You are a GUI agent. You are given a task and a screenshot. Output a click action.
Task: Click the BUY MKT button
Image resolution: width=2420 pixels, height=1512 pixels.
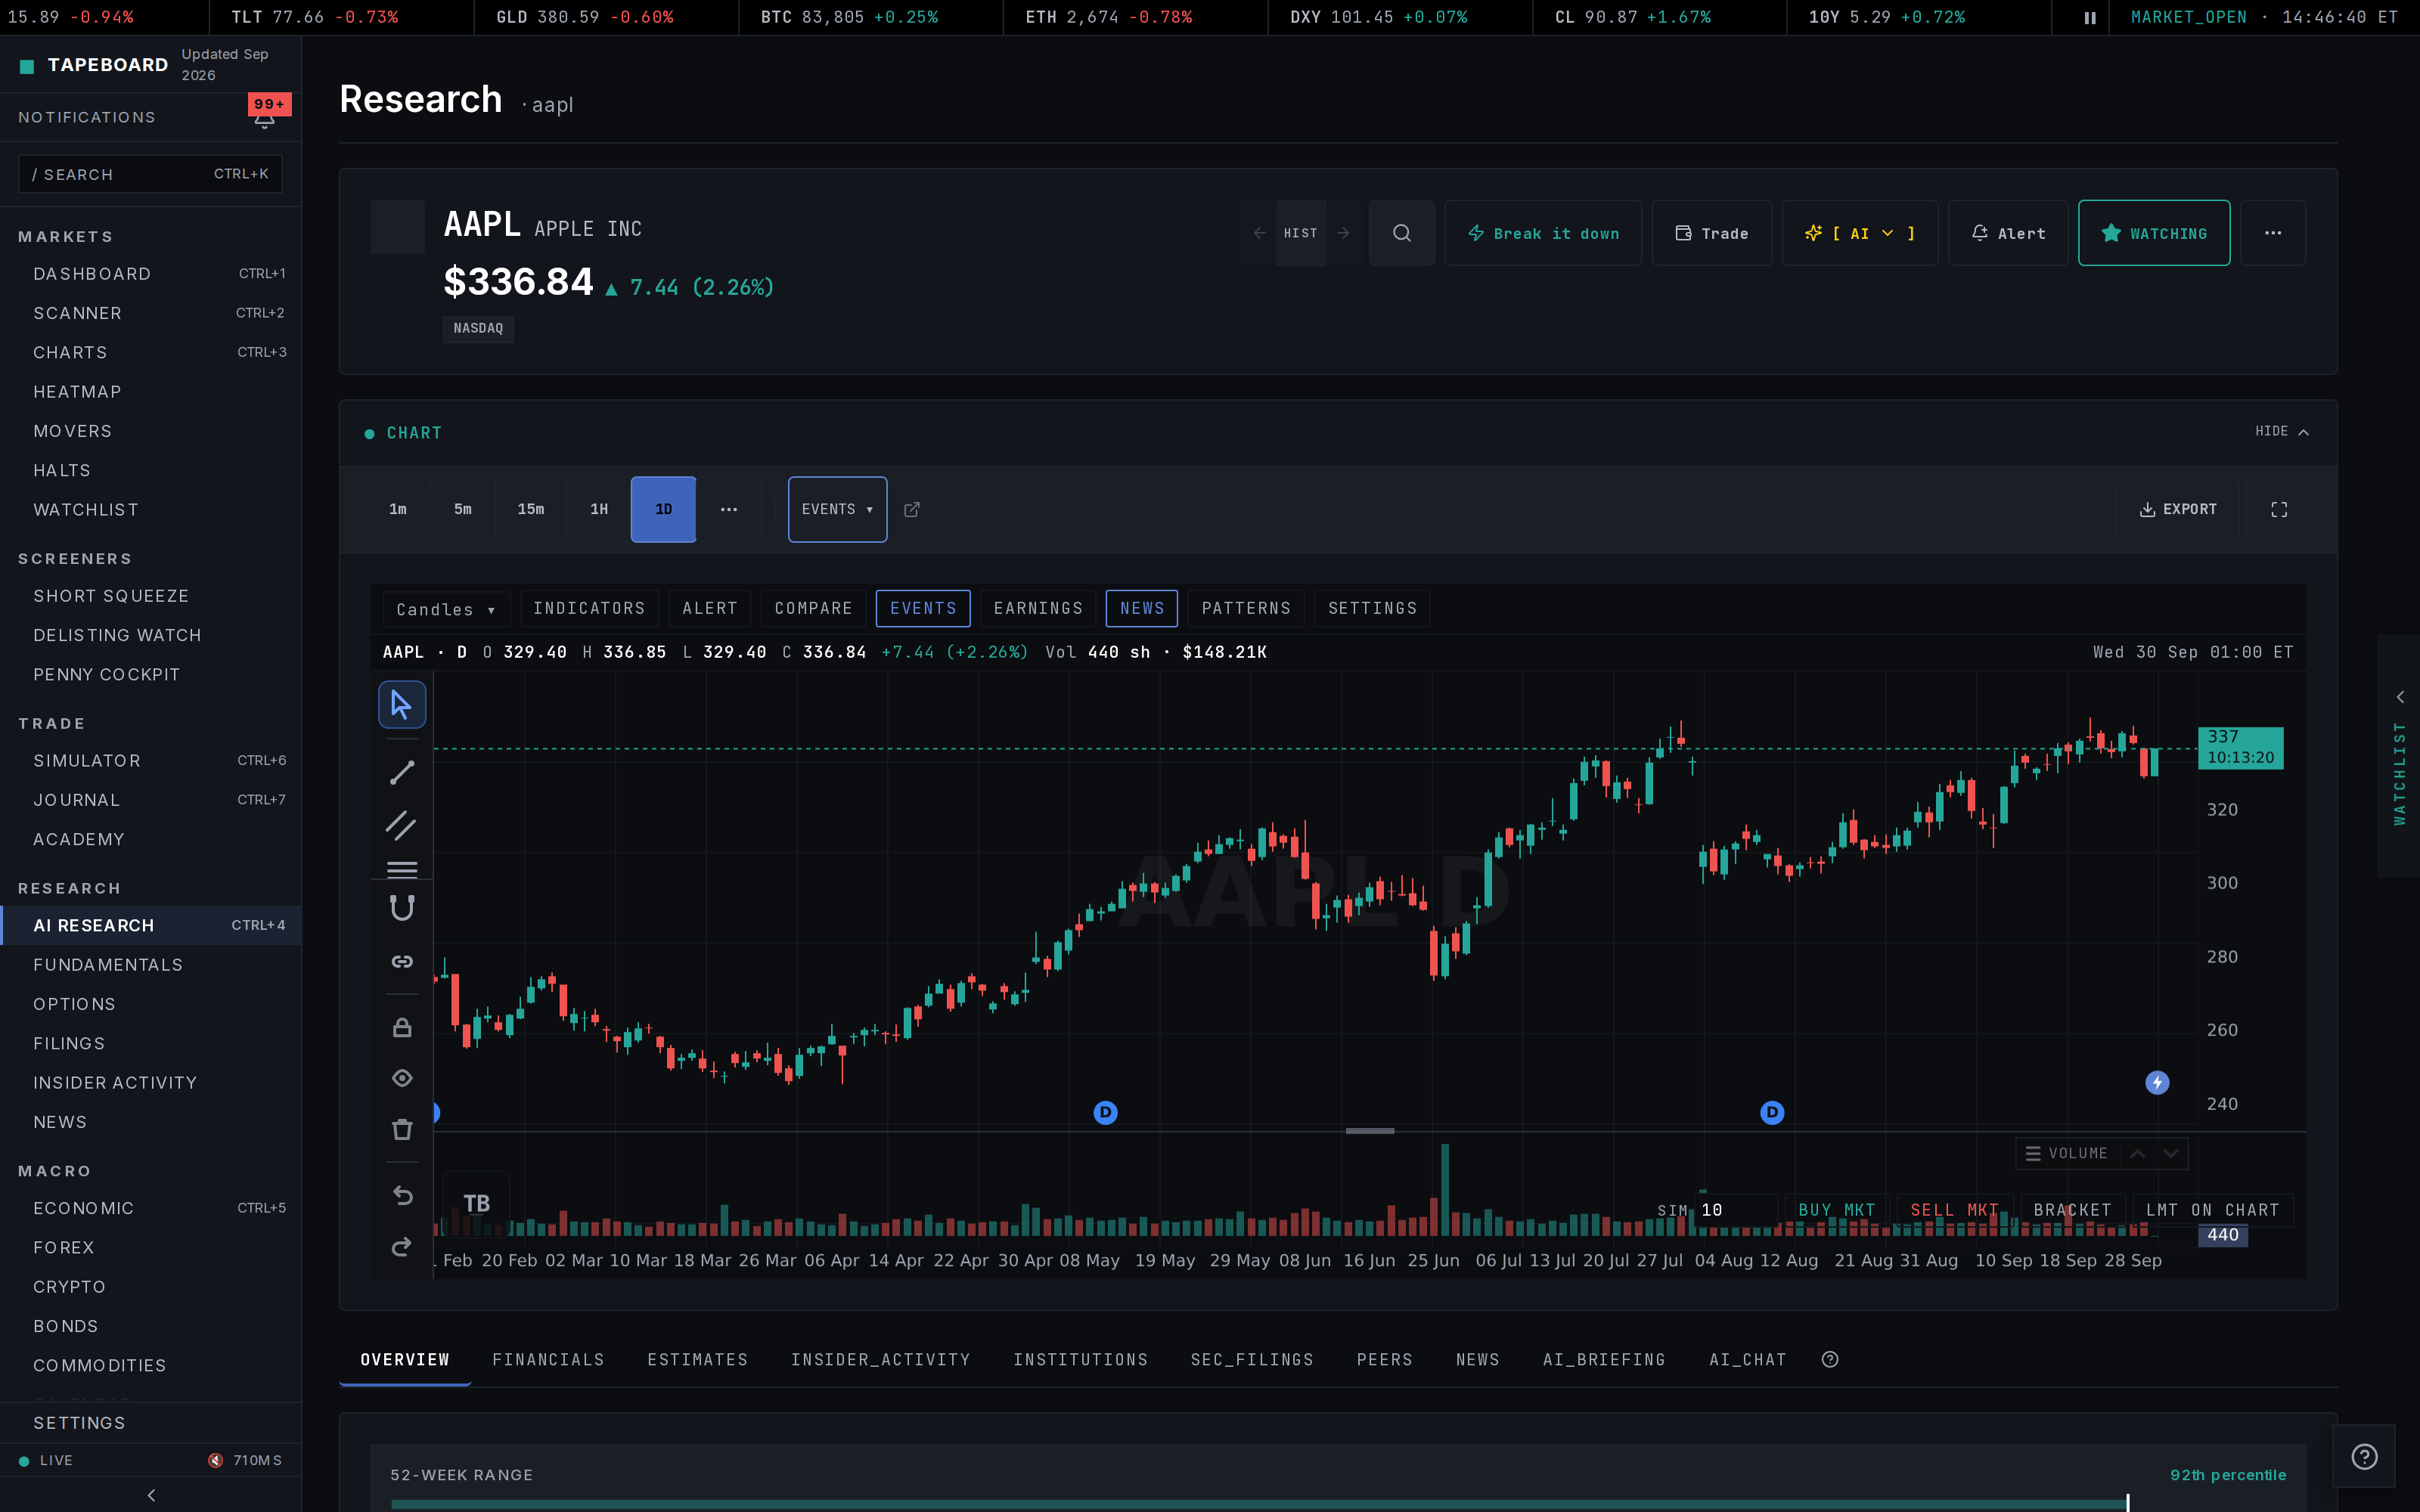coord(1837,1210)
